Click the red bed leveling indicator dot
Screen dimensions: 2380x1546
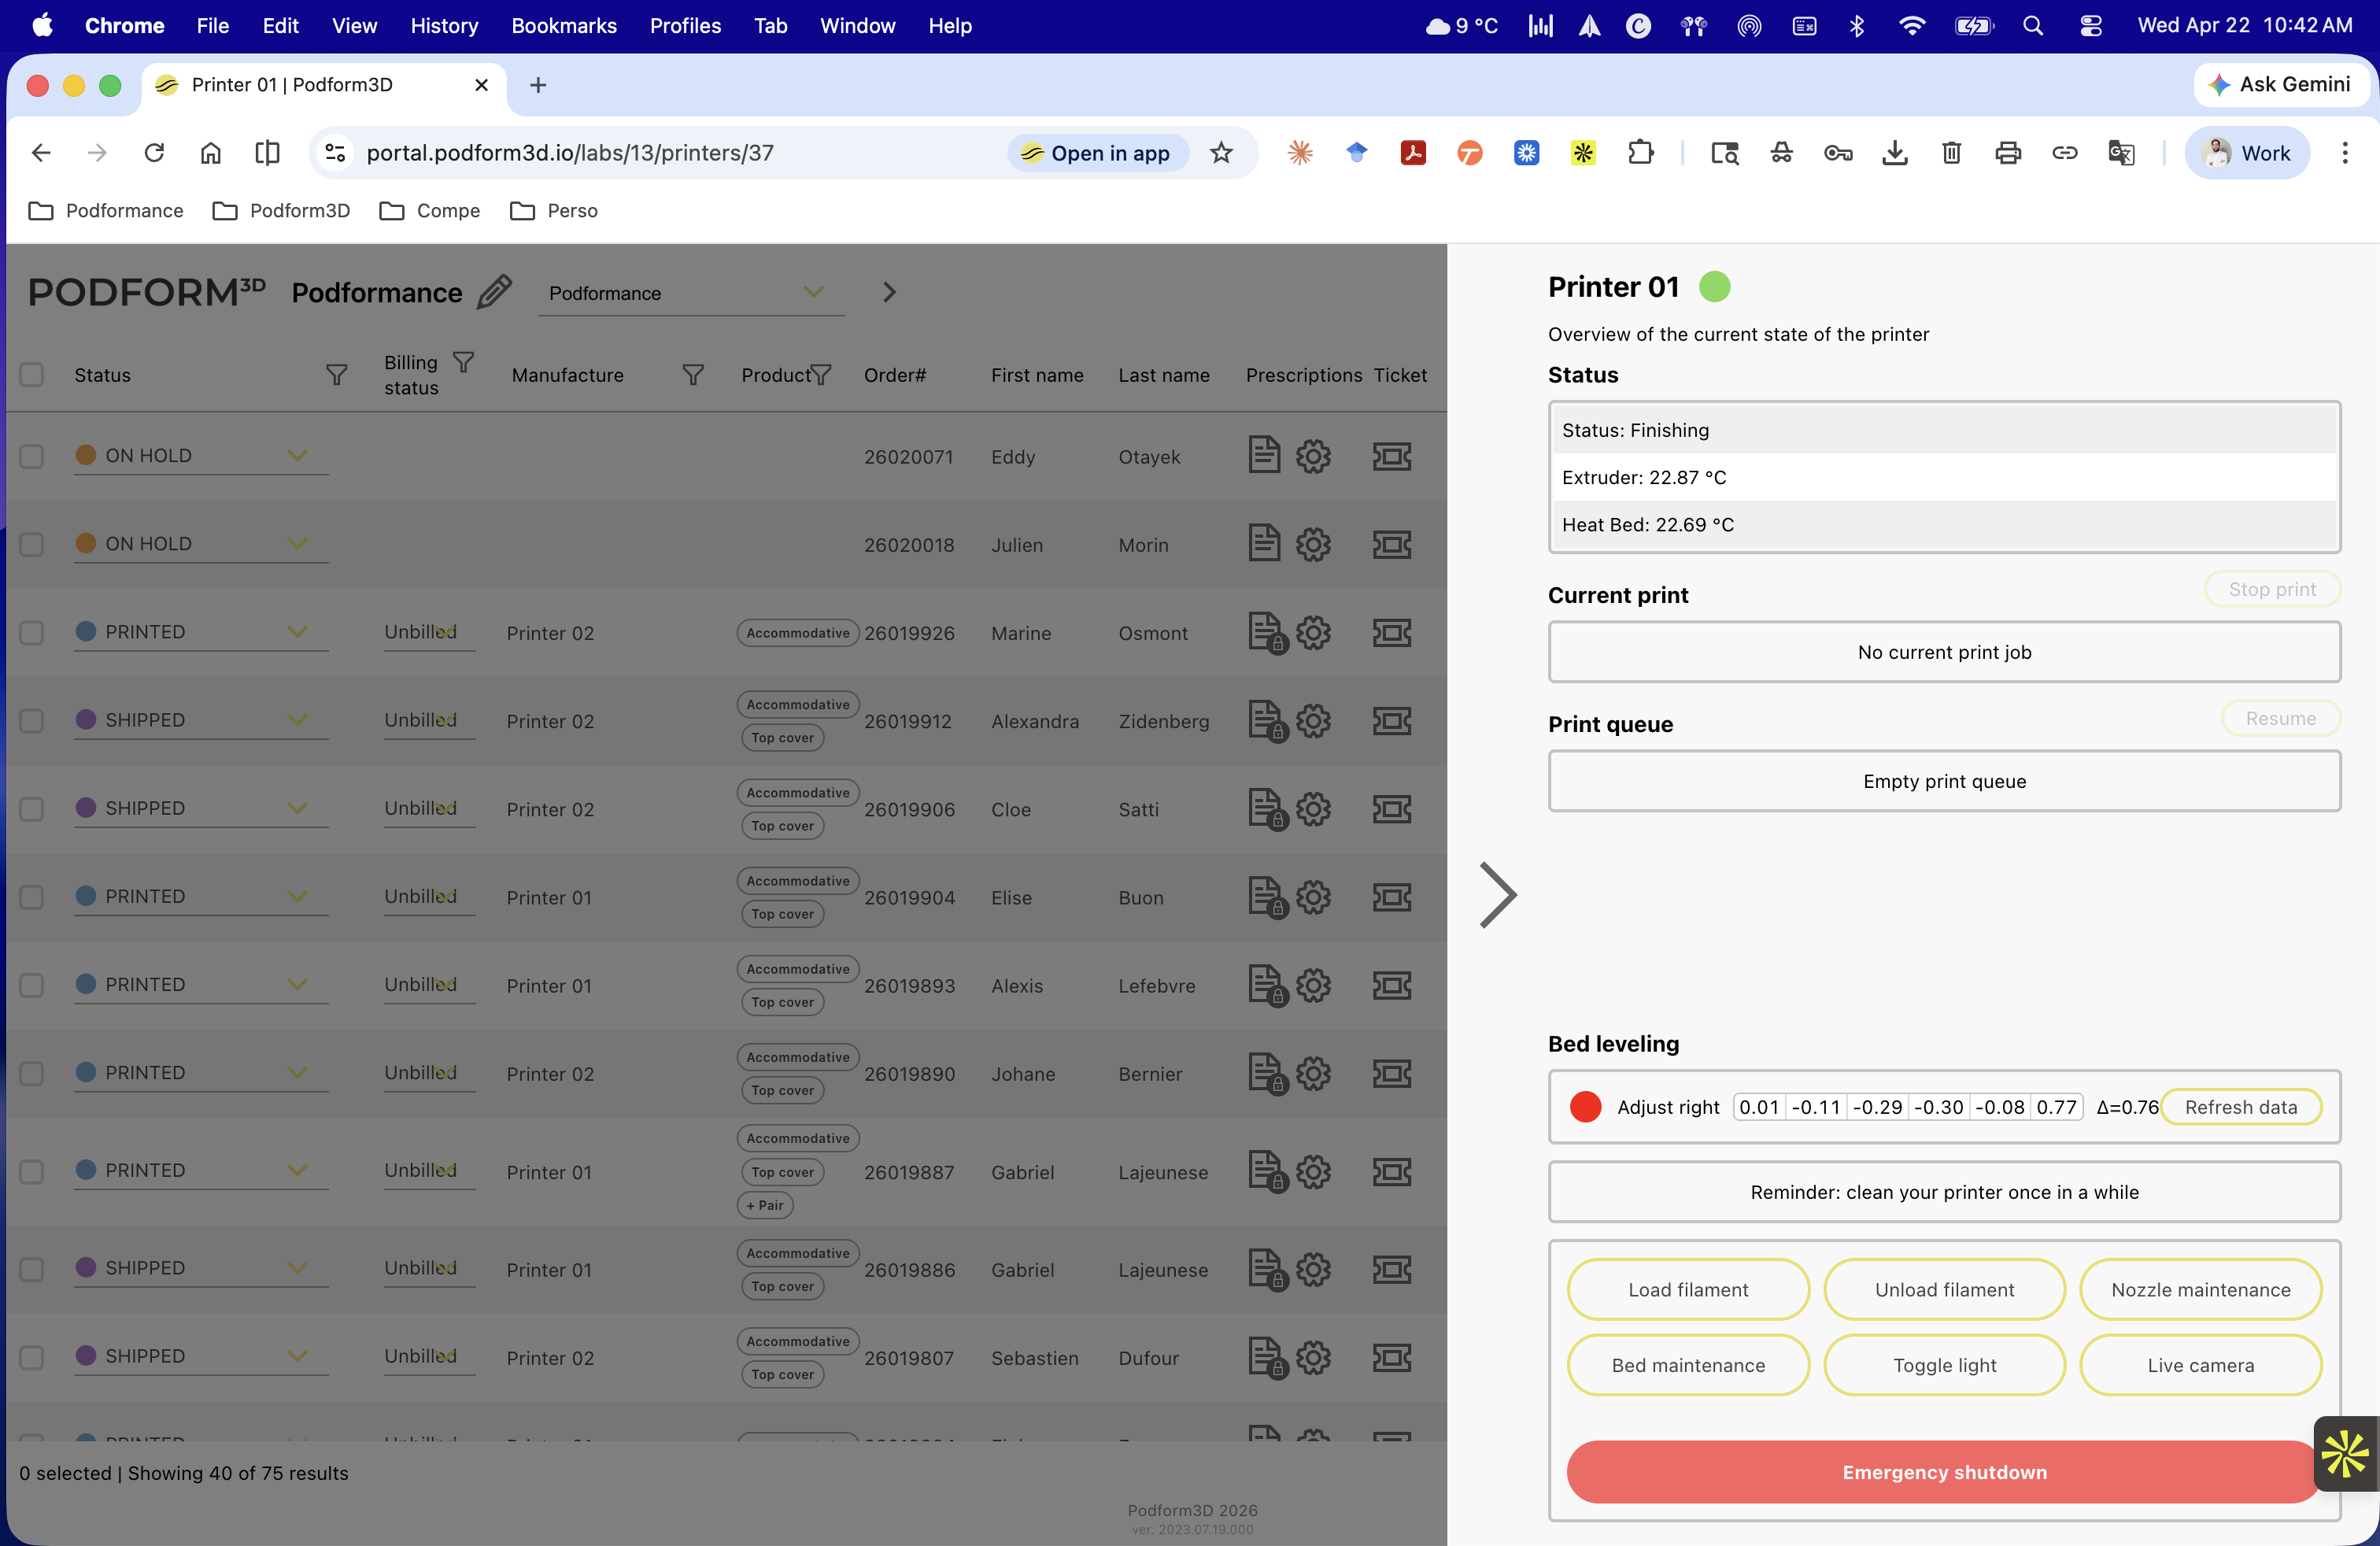1585,1107
